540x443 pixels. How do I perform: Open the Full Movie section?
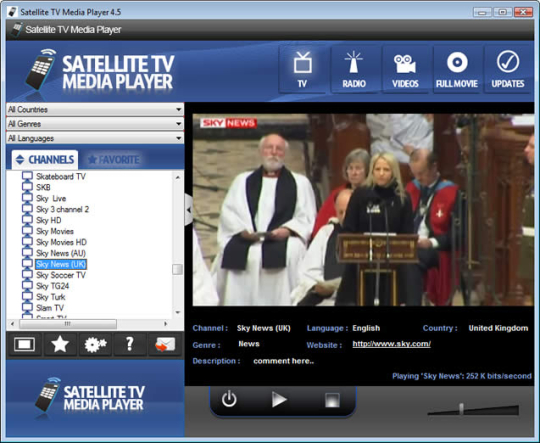[457, 70]
